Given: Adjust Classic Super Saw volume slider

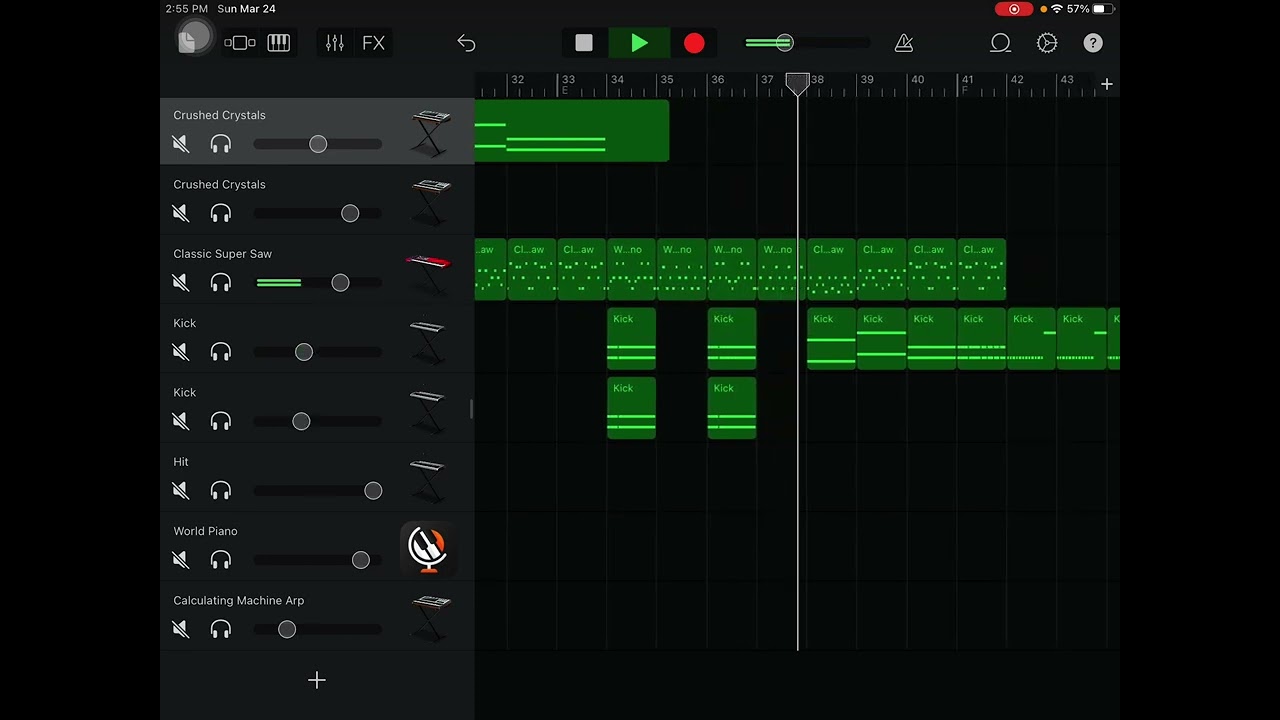Looking at the screenshot, I should (x=317, y=283).
